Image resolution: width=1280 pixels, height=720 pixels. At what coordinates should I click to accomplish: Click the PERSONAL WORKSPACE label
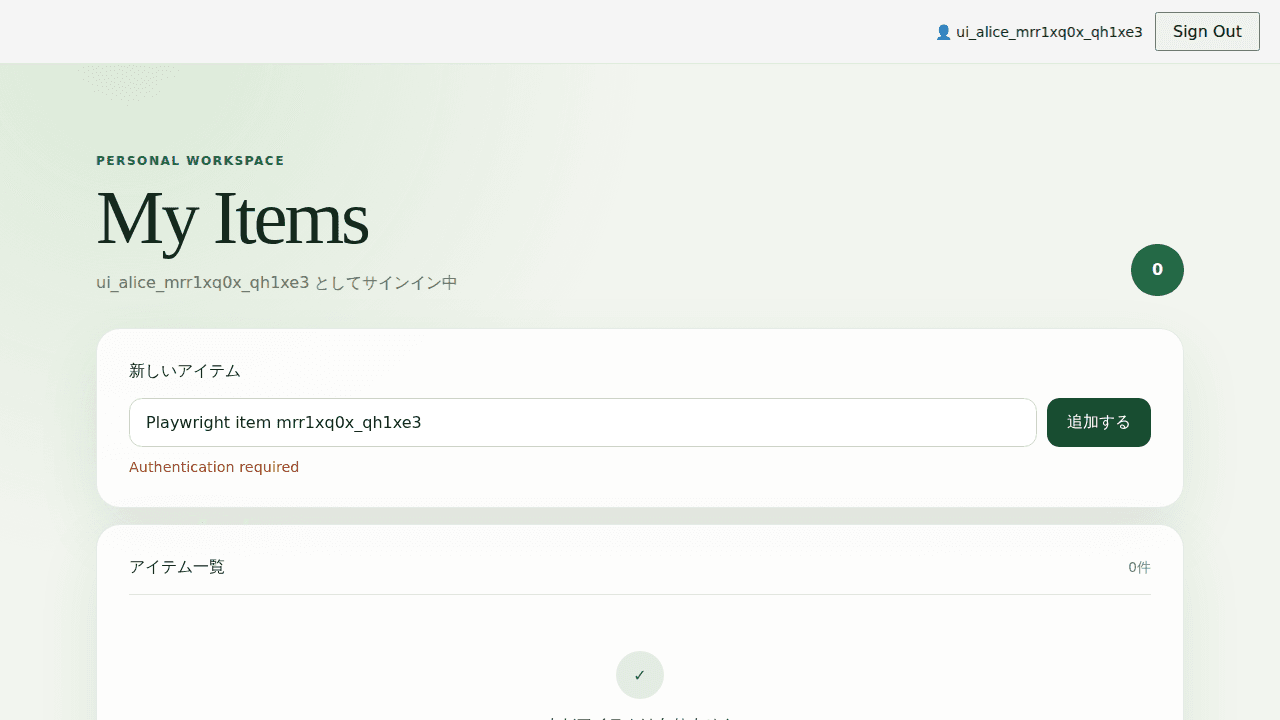(x=190, y=160)
